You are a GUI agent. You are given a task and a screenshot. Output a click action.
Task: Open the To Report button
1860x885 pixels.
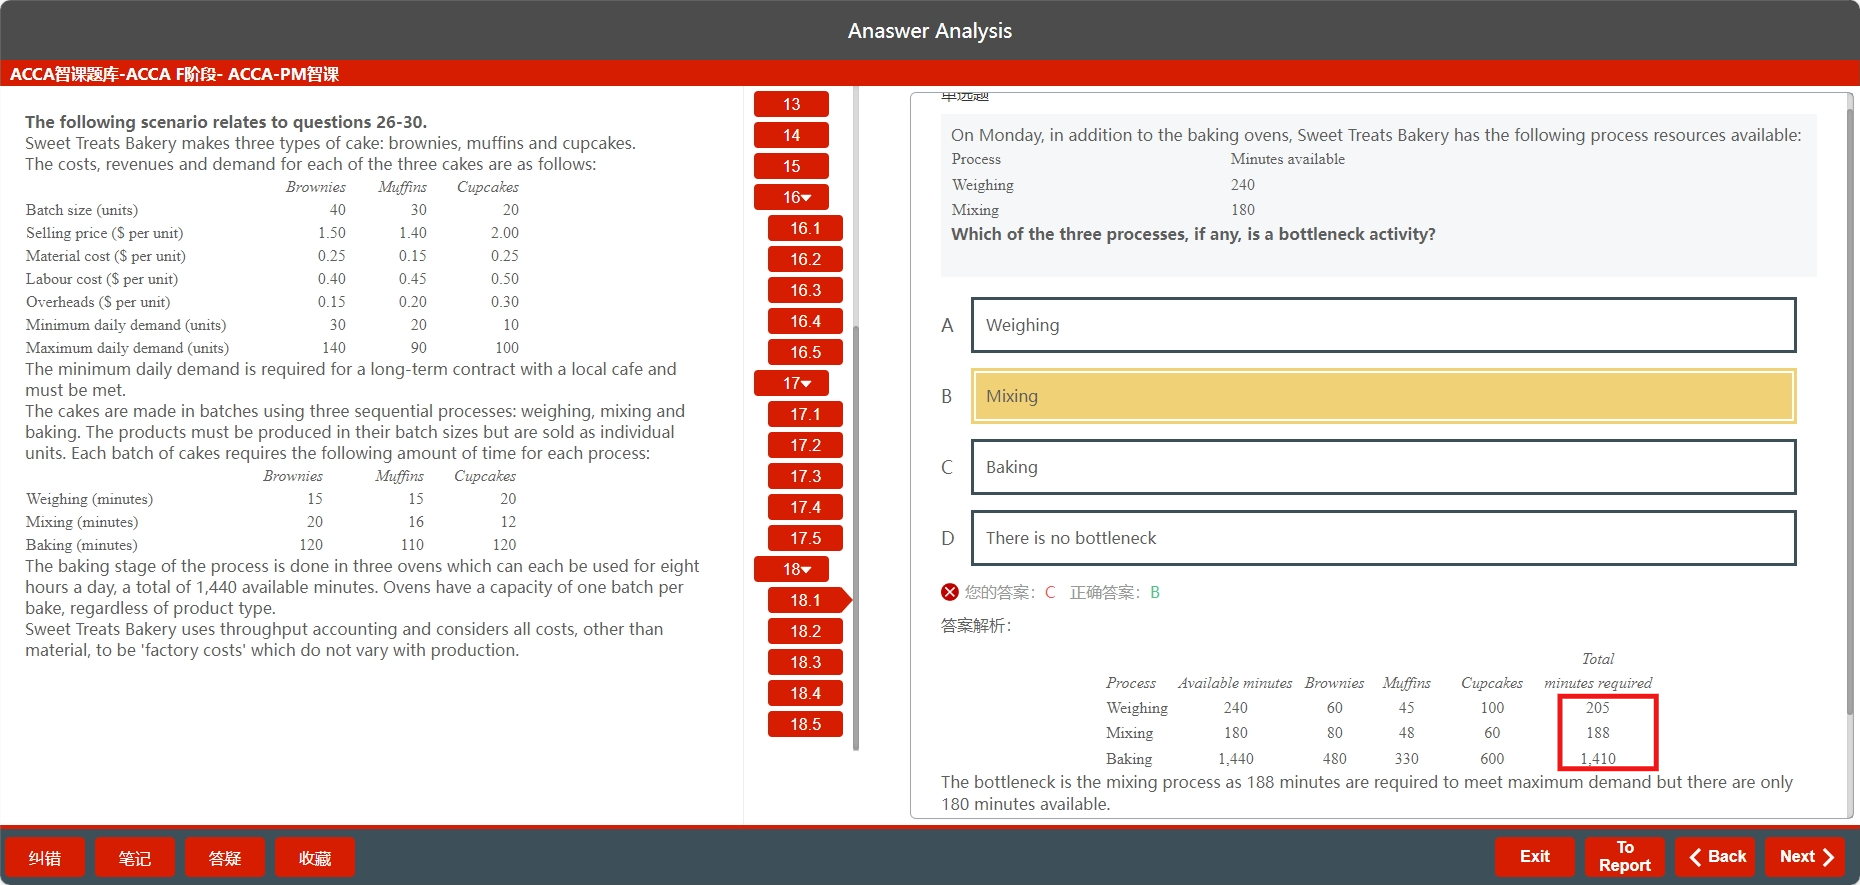point(1624,857)
